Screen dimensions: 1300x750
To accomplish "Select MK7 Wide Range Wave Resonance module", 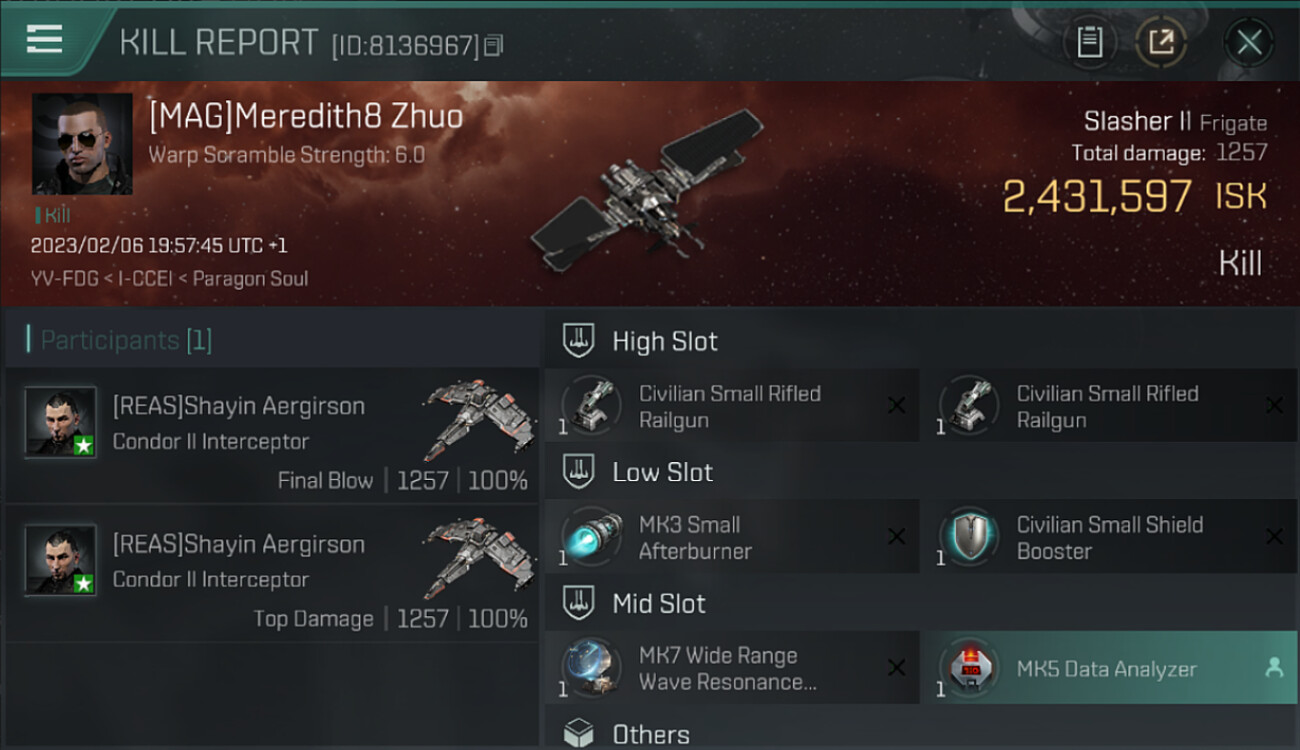I will [732, 668].
